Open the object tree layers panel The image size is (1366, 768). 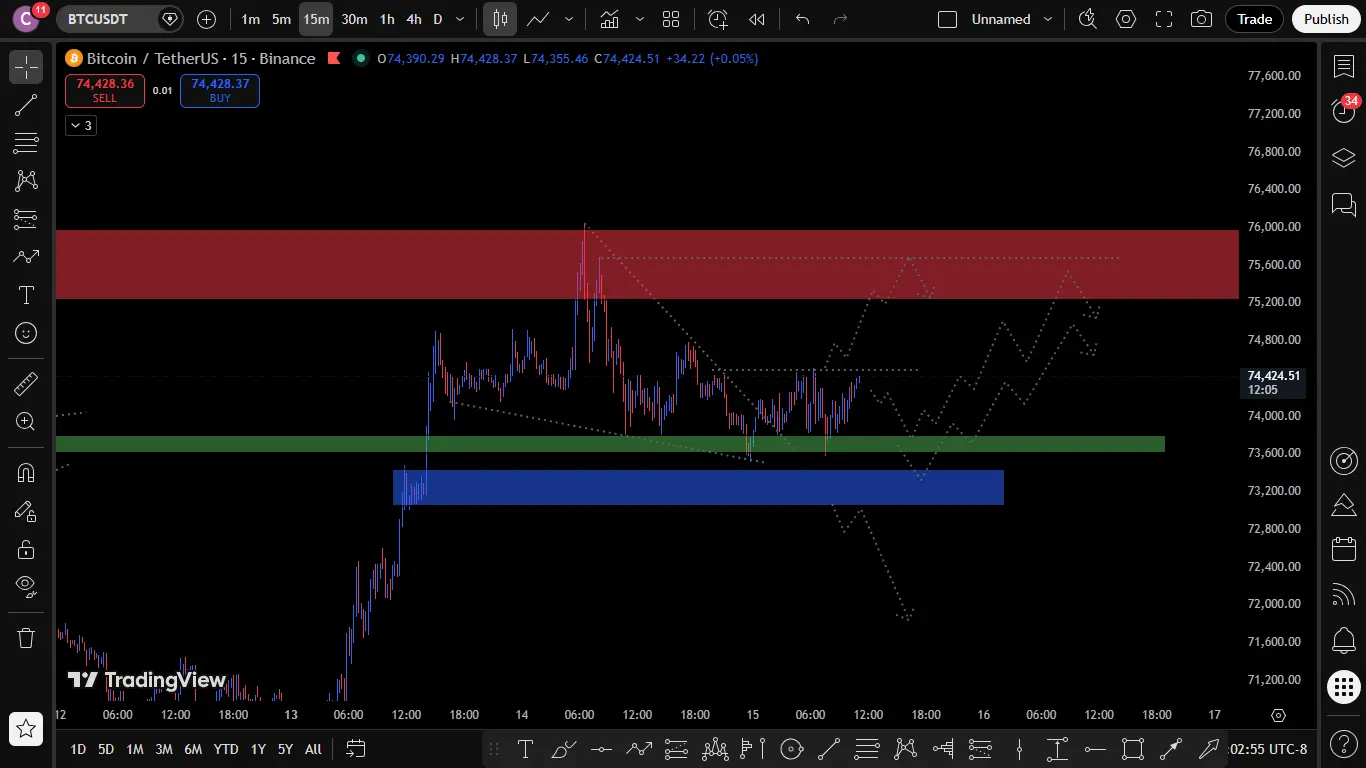pos(1344,158)
